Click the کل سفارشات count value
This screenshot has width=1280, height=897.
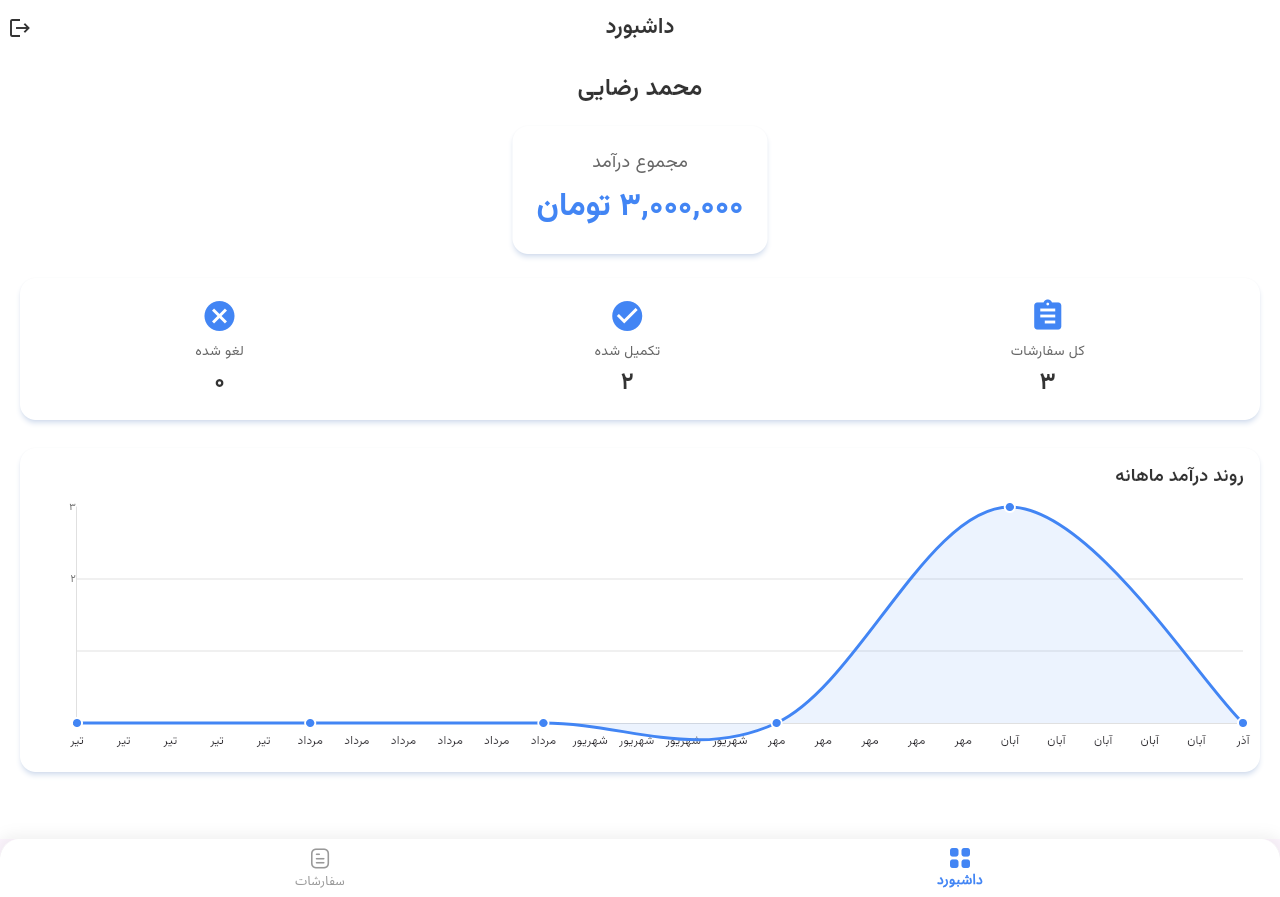pyautogui.click(x=1047, y=380)
